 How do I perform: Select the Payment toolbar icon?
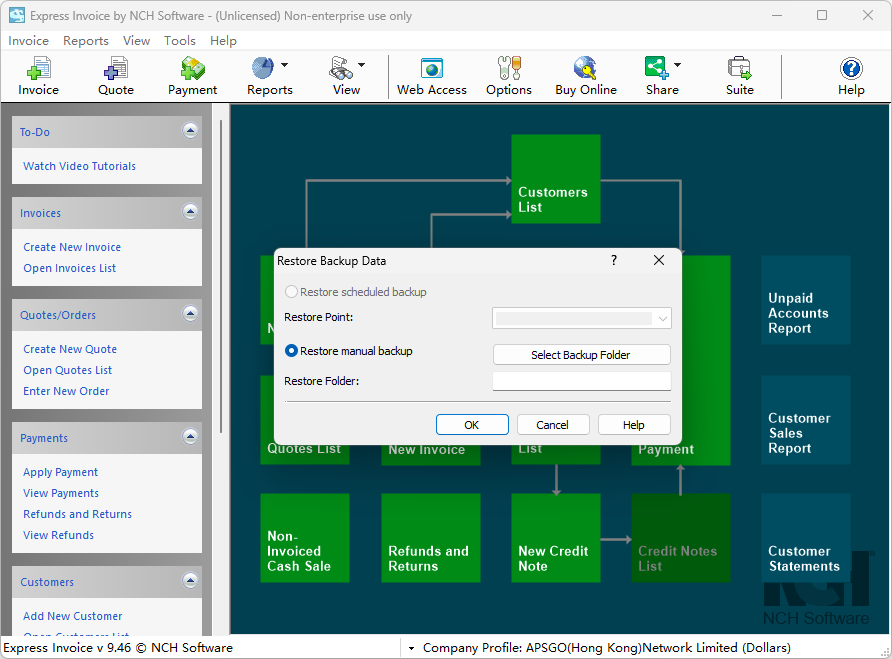(192, 76)
